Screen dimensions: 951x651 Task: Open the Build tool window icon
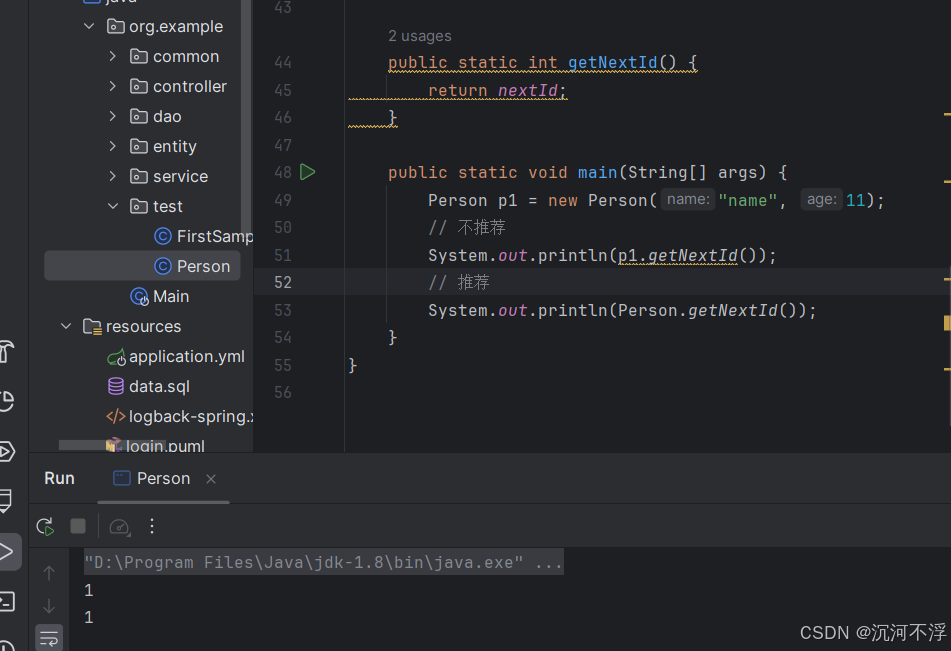click(7, 352)
